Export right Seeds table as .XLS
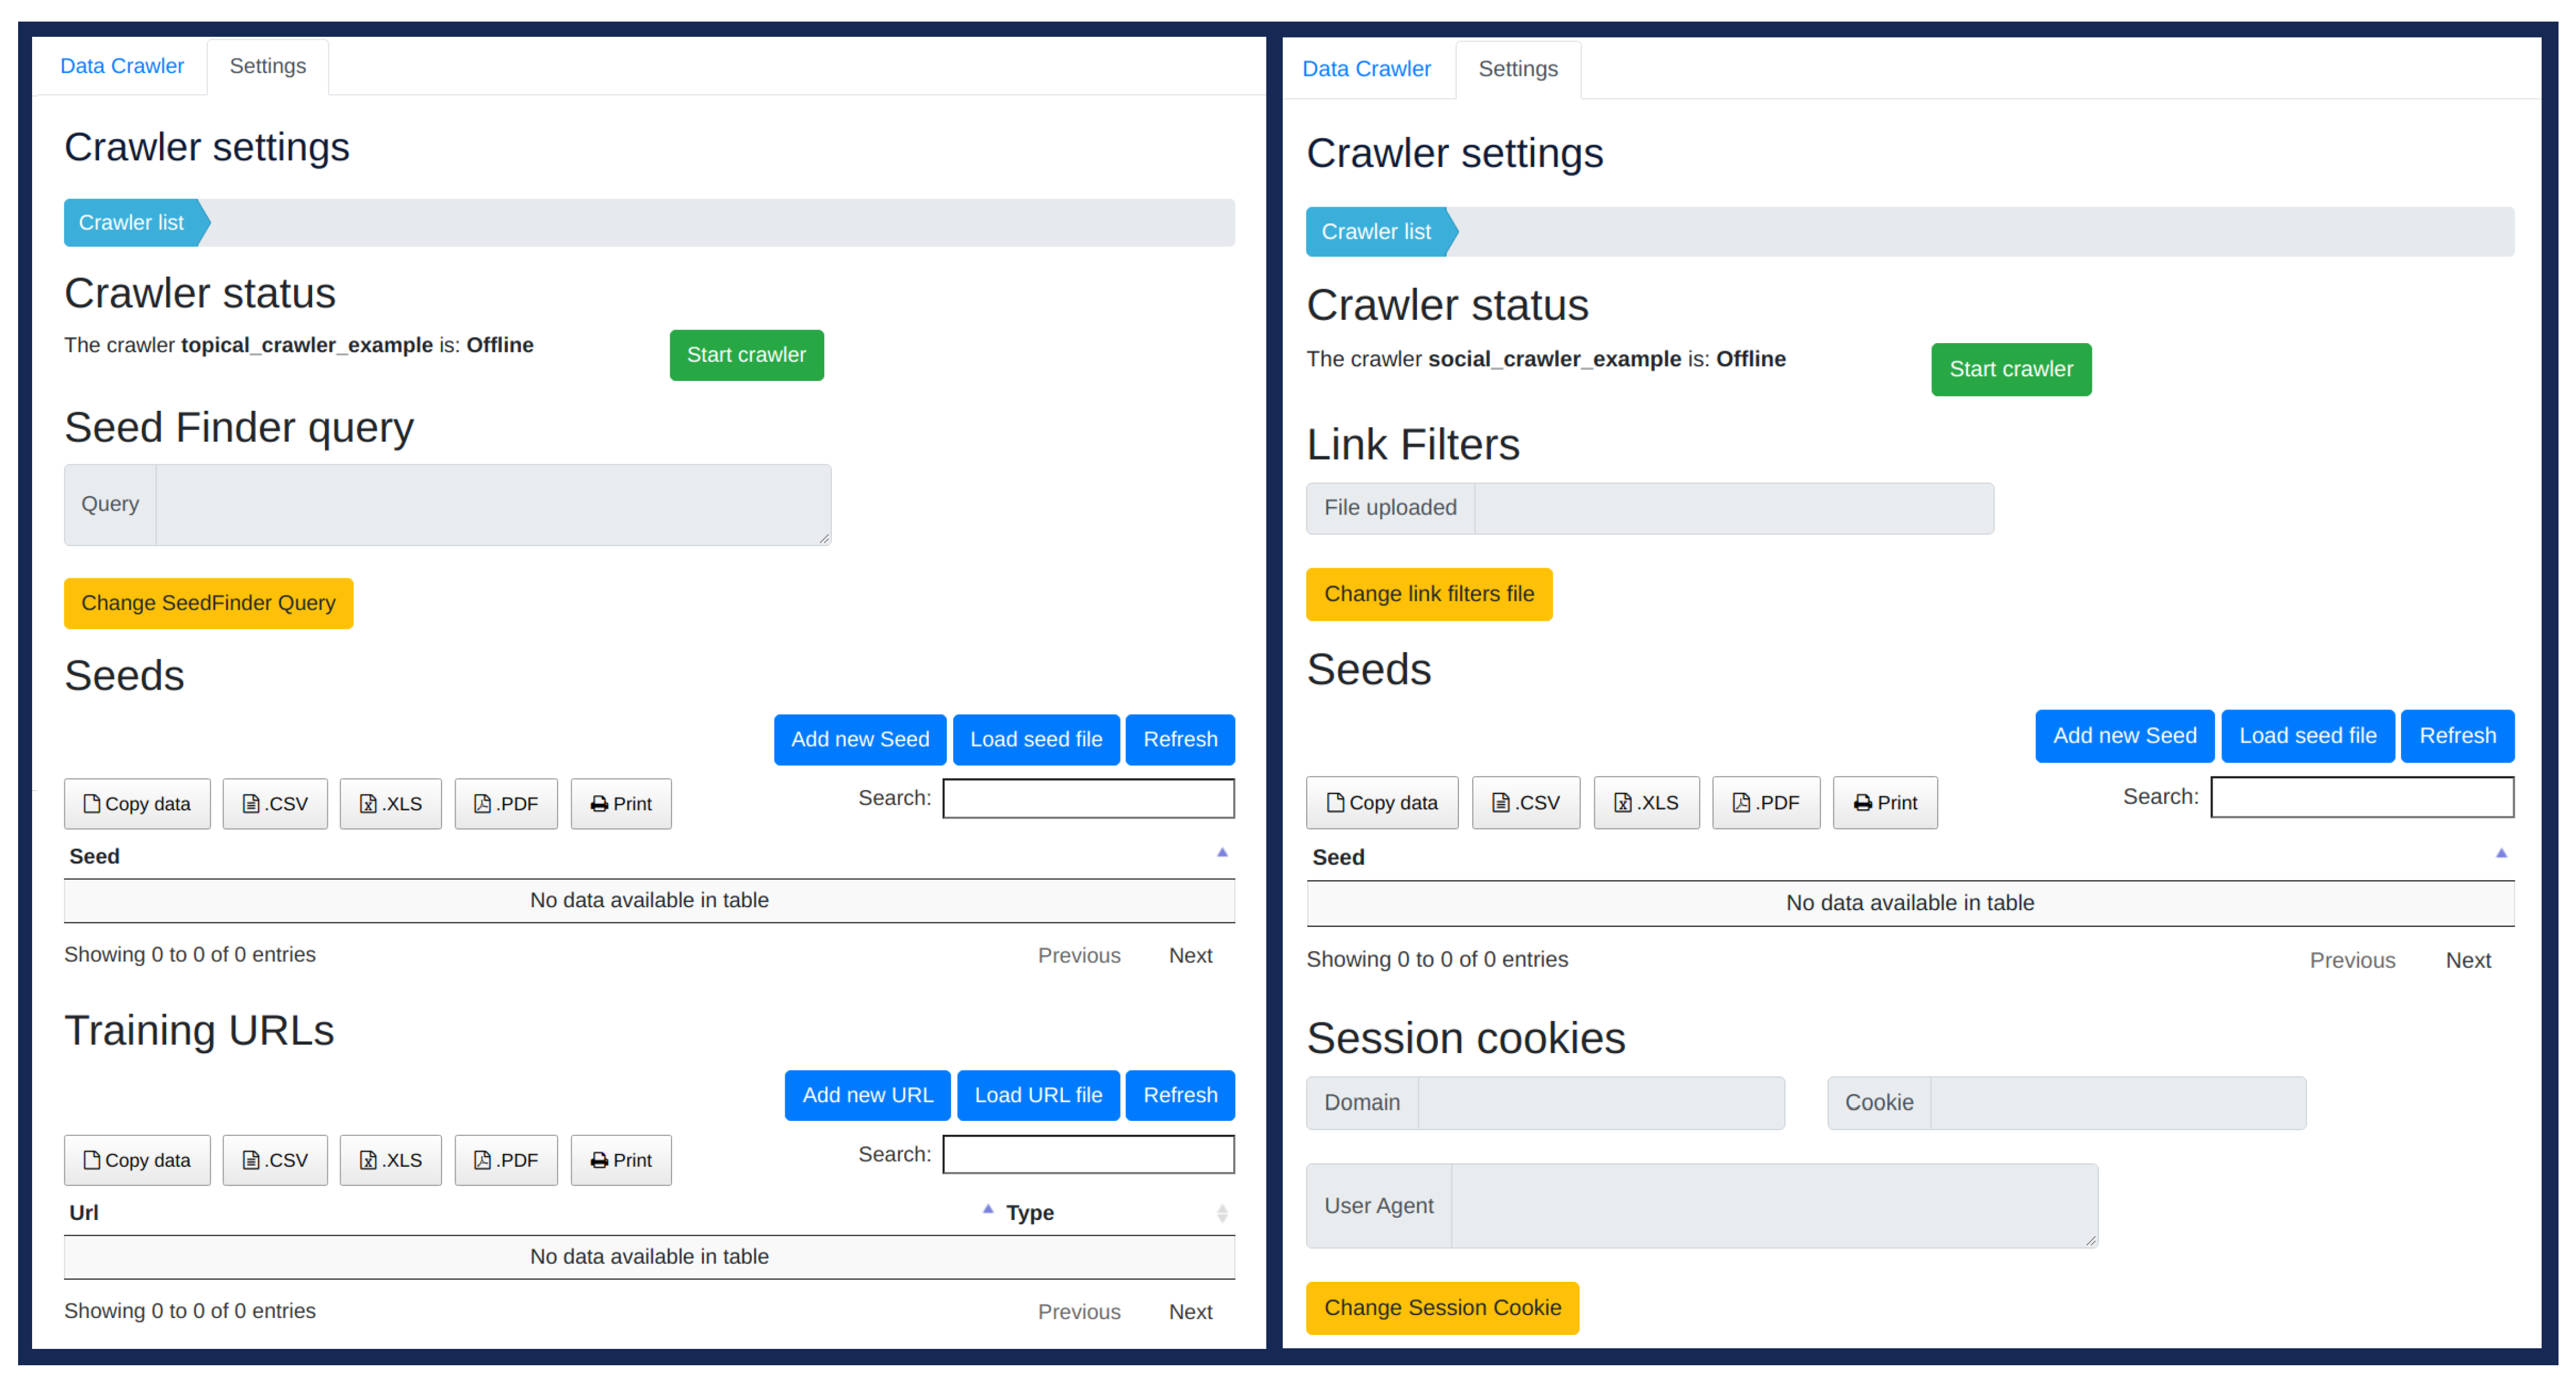The image size is (2576, 1388). (x=1646, y=803)
